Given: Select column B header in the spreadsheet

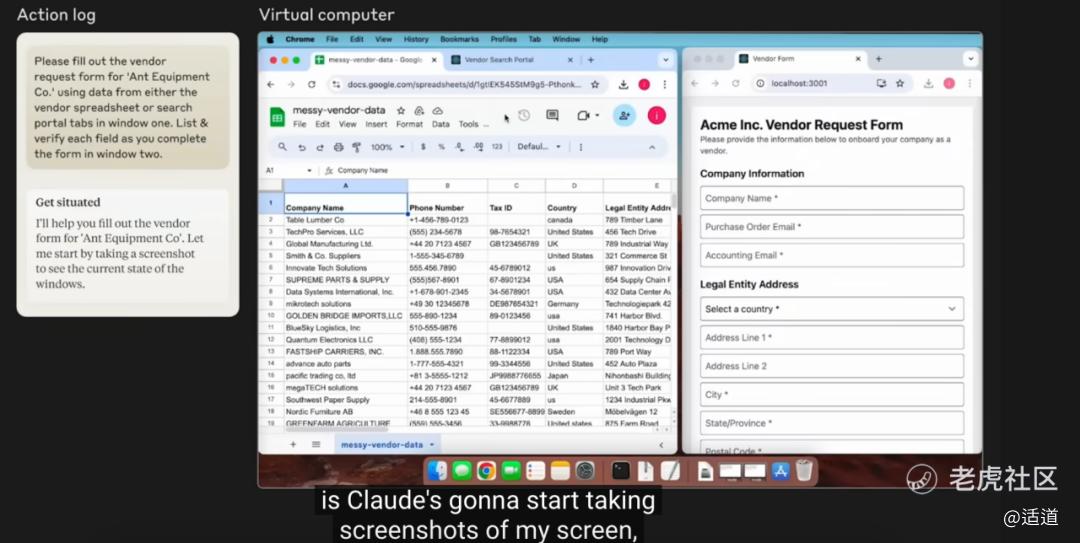Looking at the screenshot, I should coord(447,185).
